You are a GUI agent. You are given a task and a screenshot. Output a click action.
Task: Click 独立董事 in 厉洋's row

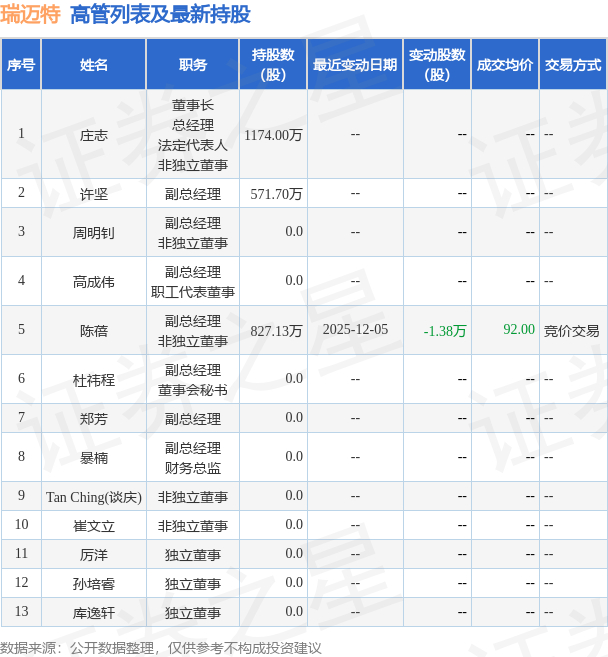193,555
